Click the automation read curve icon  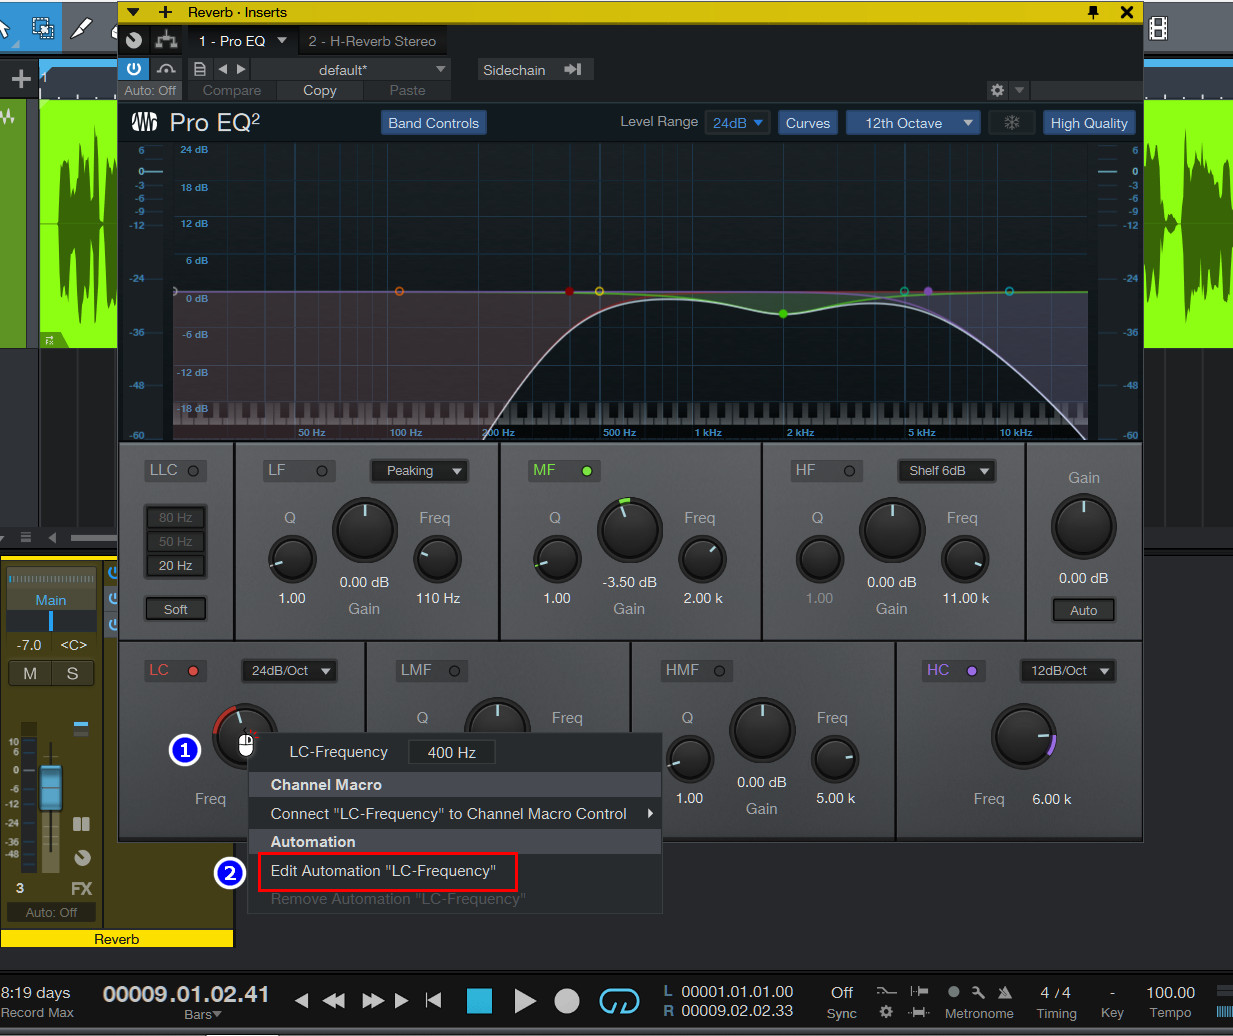pos(166,69)
